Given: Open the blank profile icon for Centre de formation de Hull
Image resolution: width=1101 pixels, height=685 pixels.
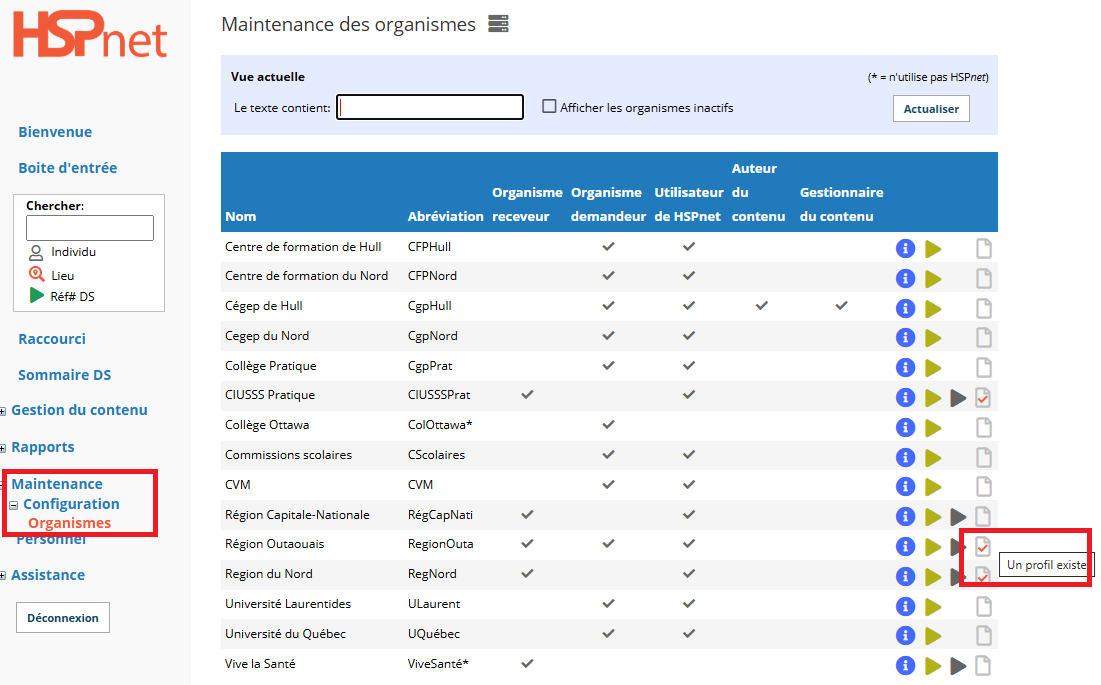Looking at the screenshot, I should (x=984, y=248).
